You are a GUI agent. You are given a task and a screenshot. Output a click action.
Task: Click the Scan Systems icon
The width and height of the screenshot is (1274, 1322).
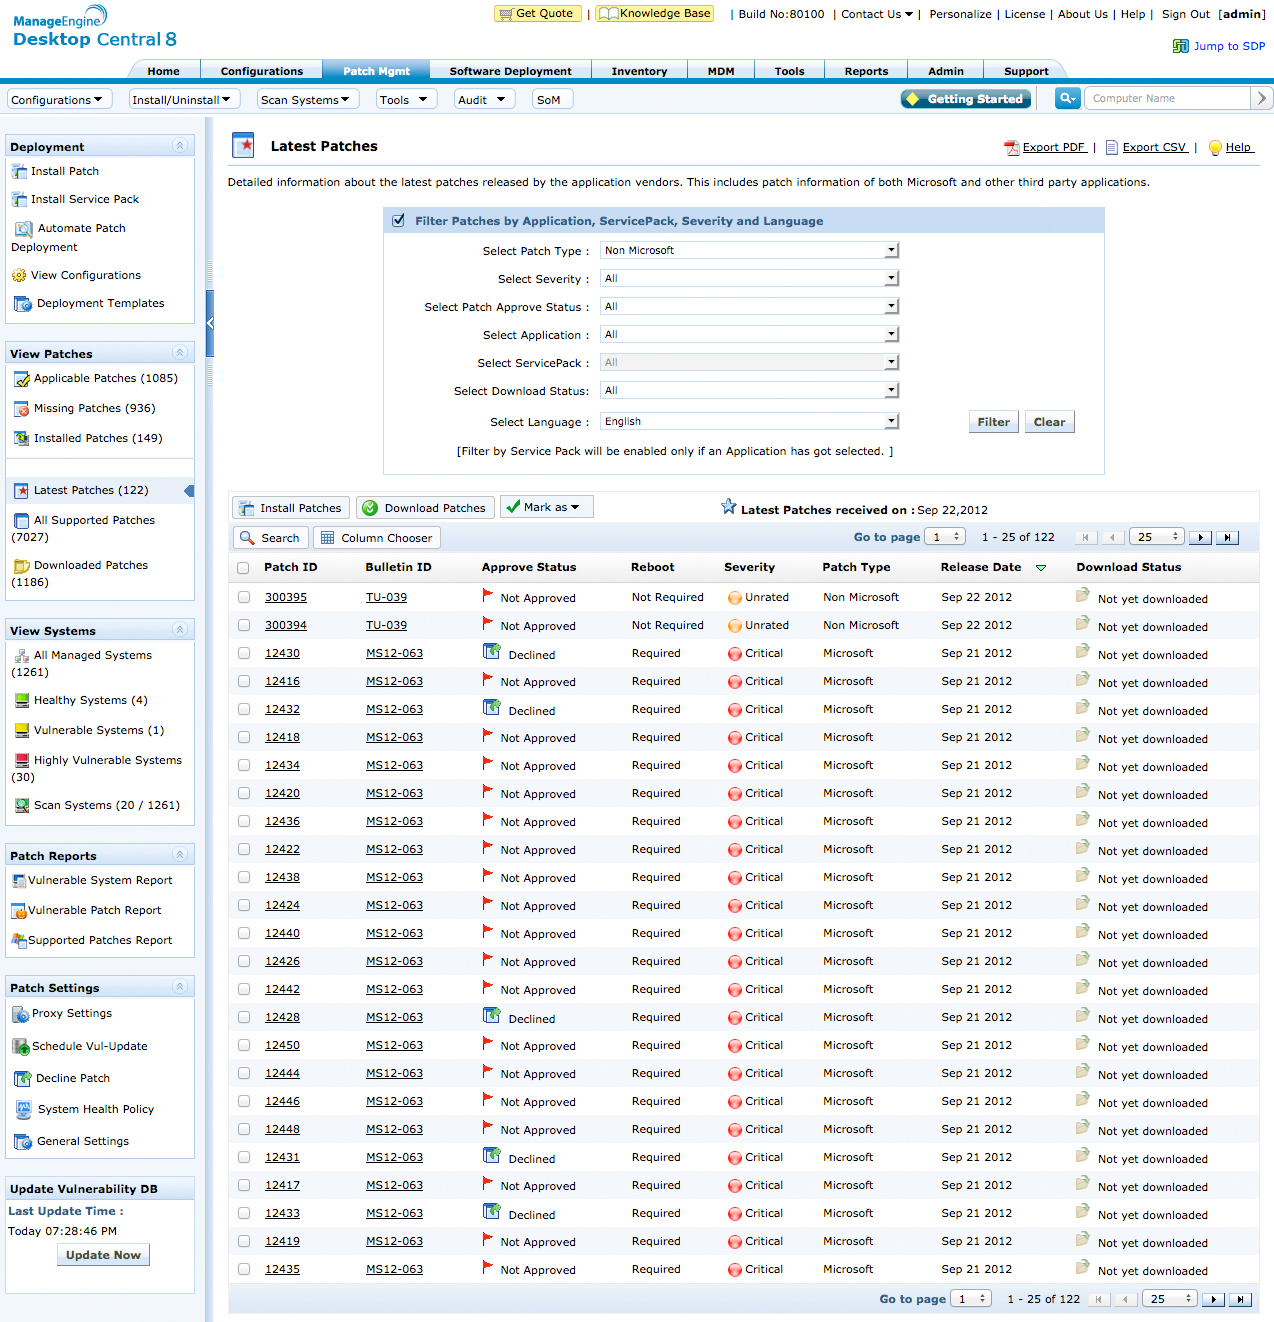pos(22,806)
